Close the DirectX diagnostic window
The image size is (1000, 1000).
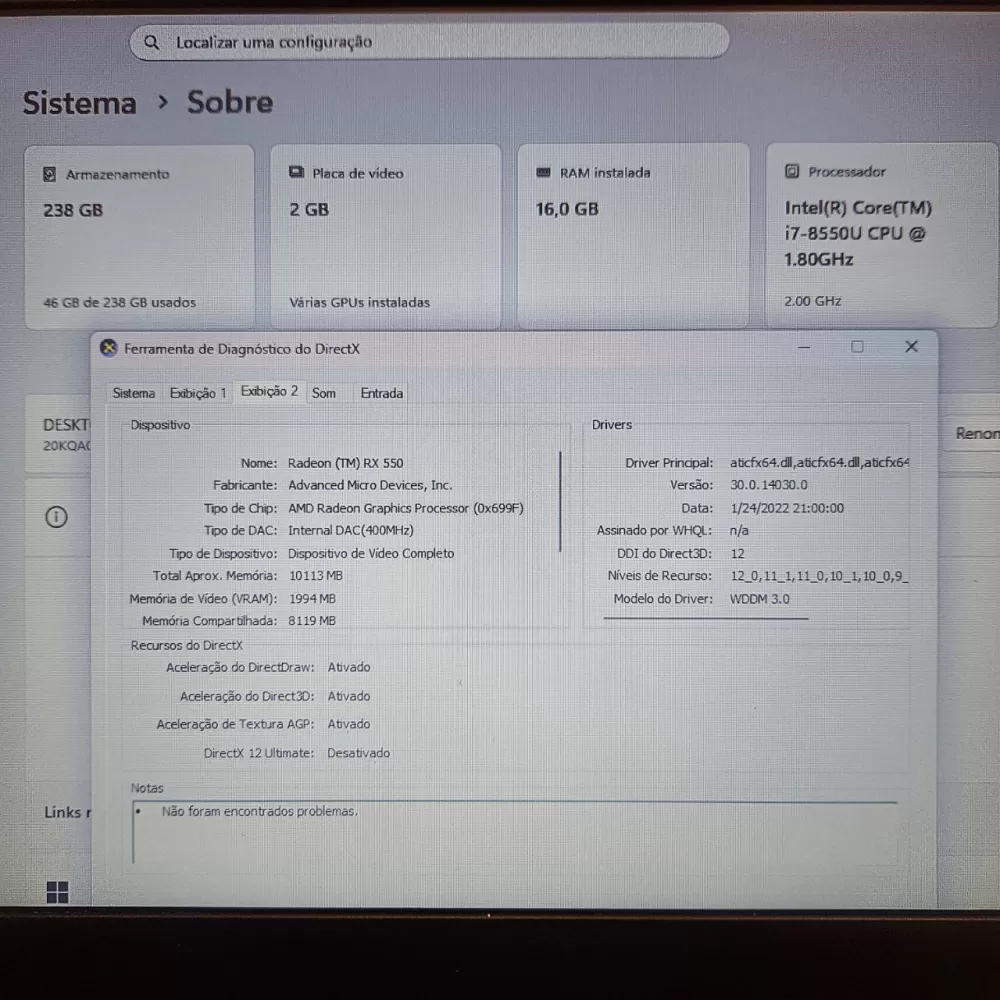click(911, 346)
